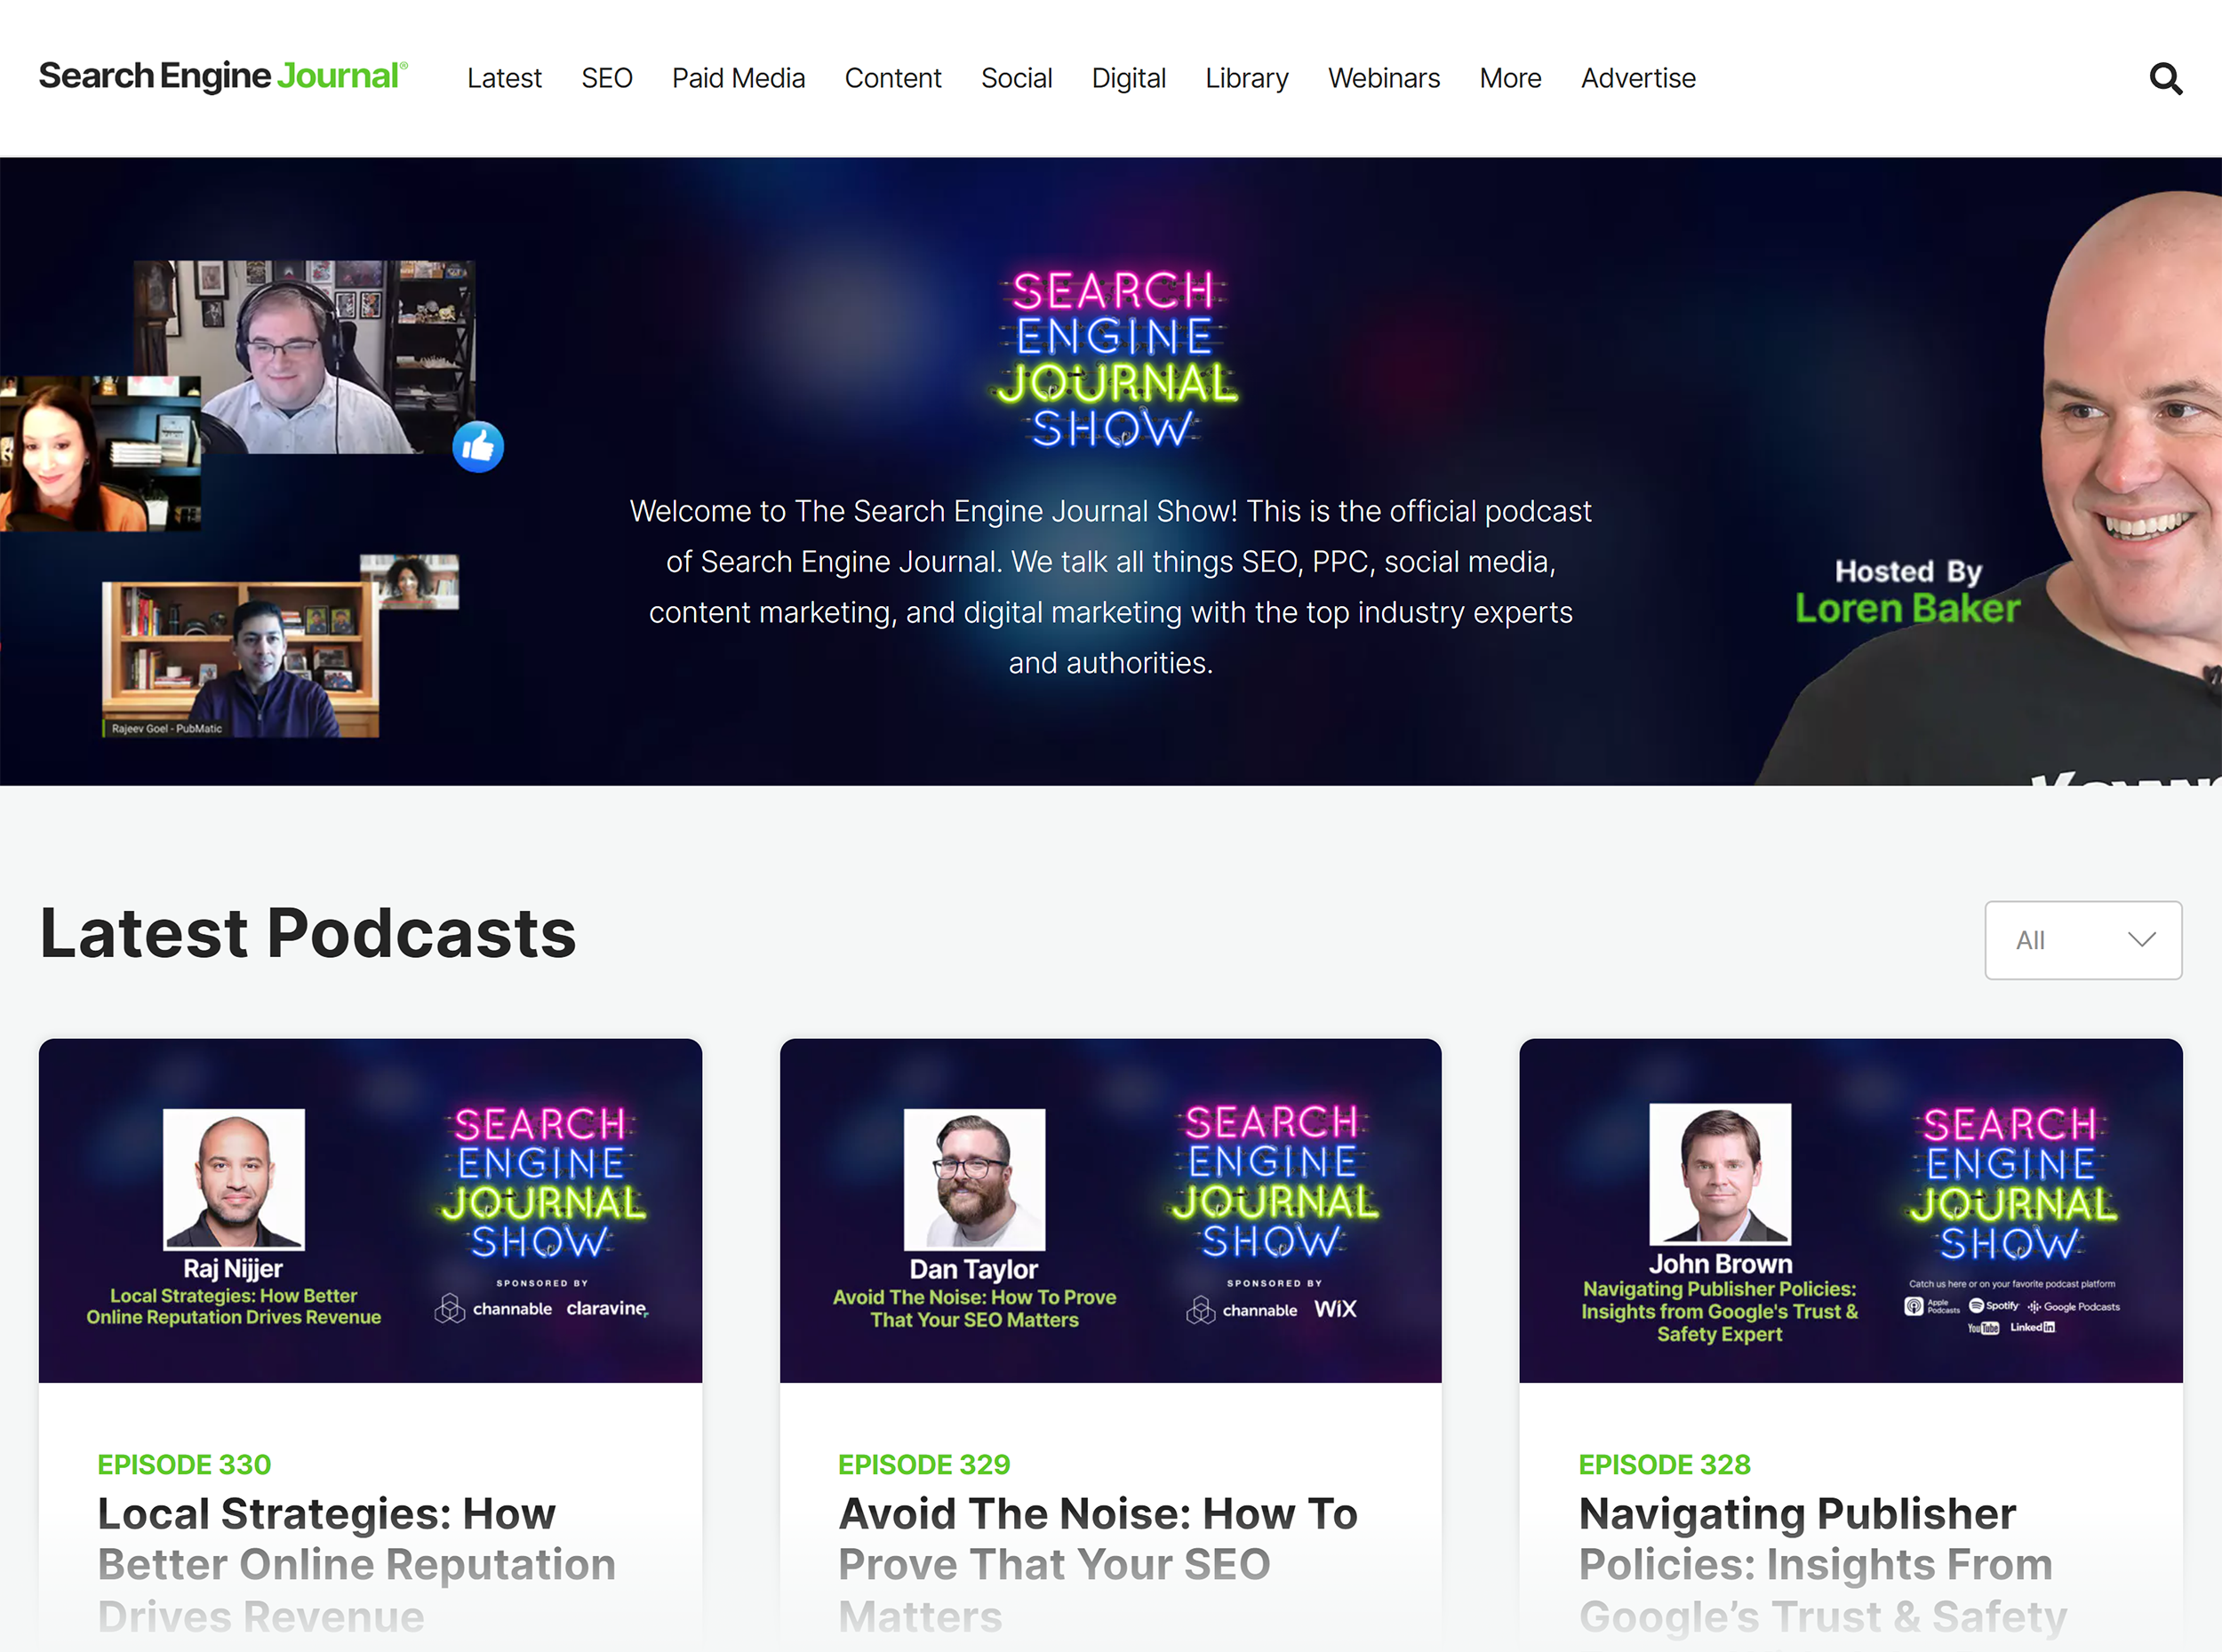The width and height of the screenshot is (2222, 1652).
Task: Click the Paid Media navigation item
Action: [738, 78]
